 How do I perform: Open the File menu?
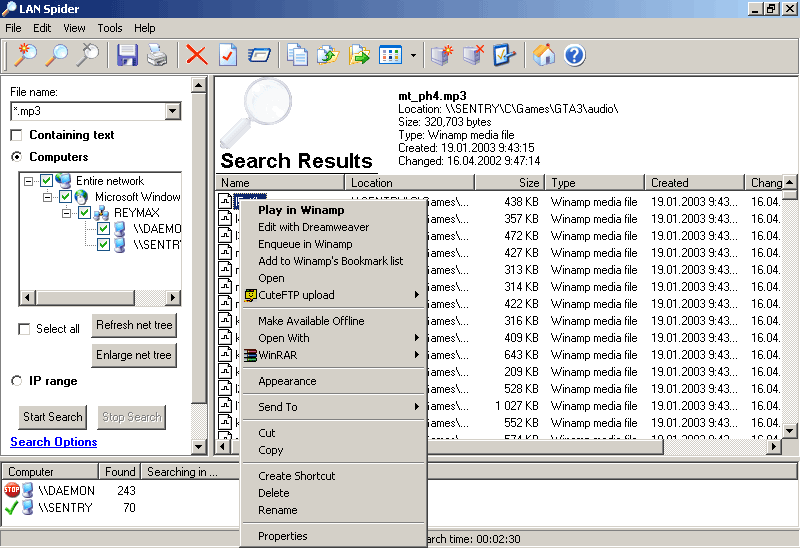[13, 28]
